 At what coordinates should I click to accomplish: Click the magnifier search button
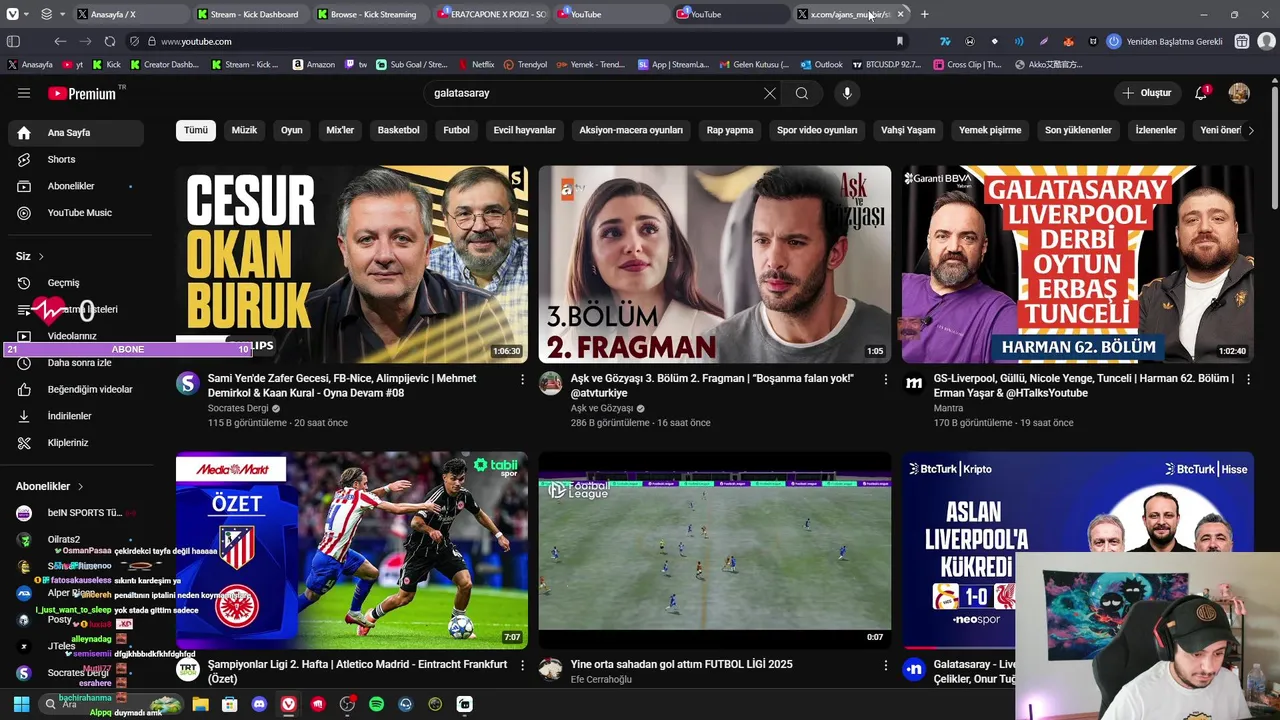(x=802, y=93)
